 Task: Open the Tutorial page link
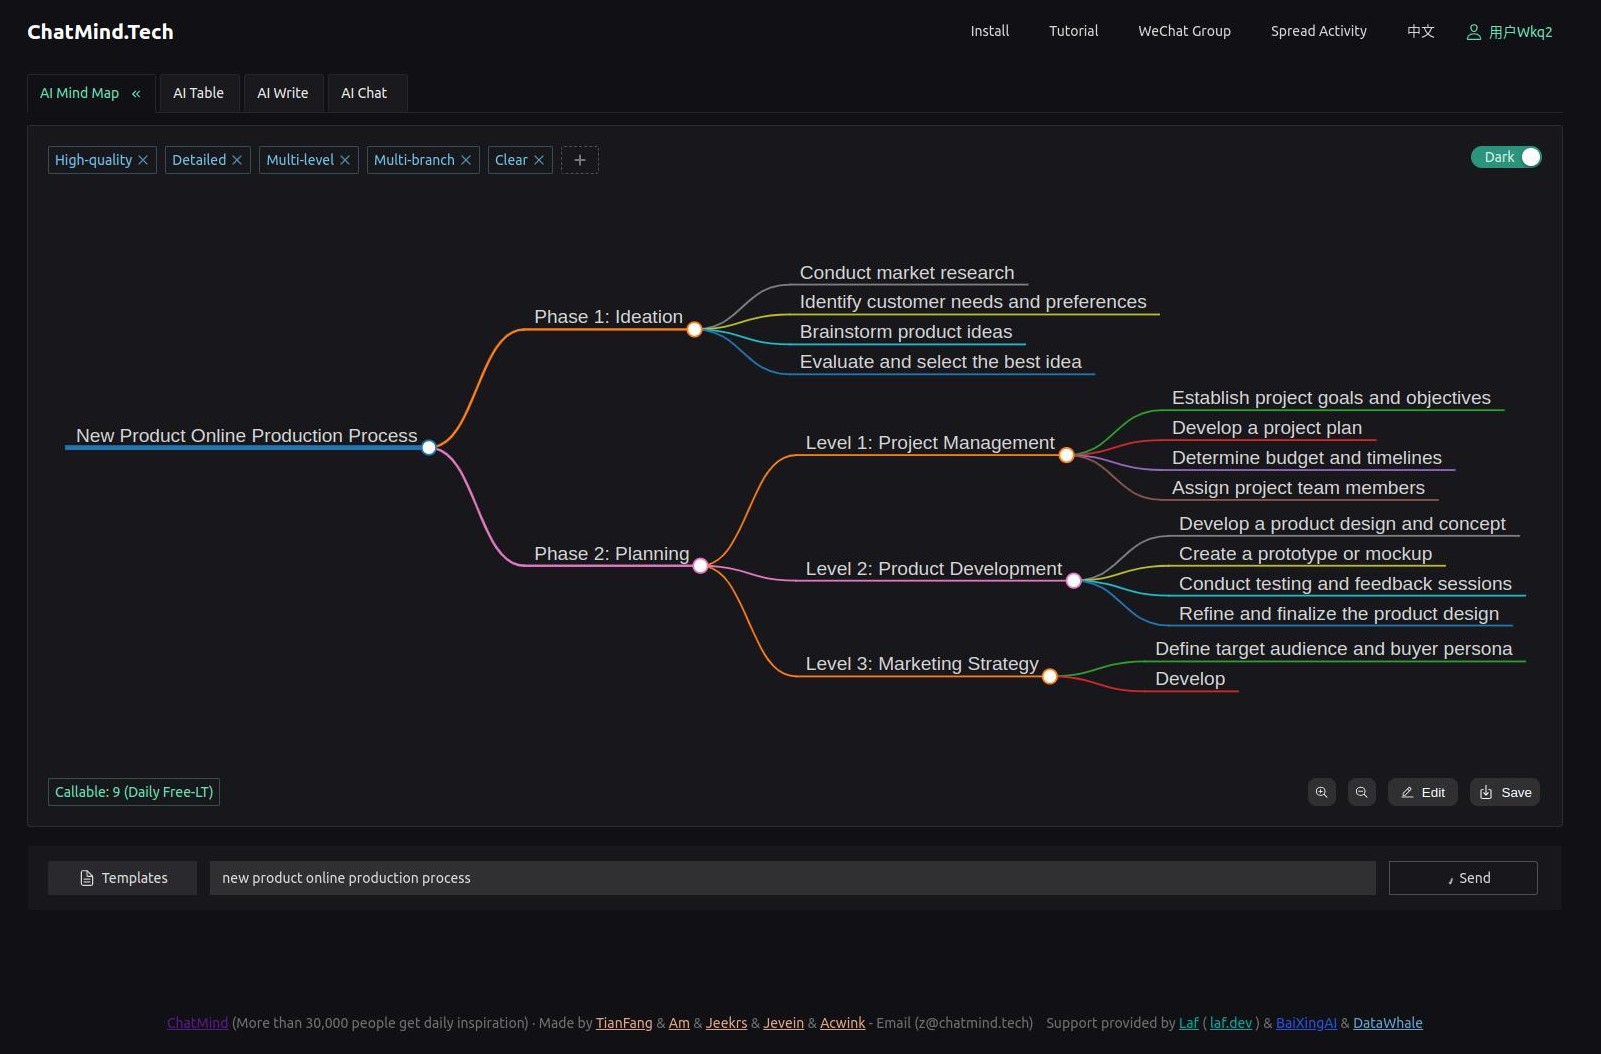pyautogui.click(x=1073, y=31)
